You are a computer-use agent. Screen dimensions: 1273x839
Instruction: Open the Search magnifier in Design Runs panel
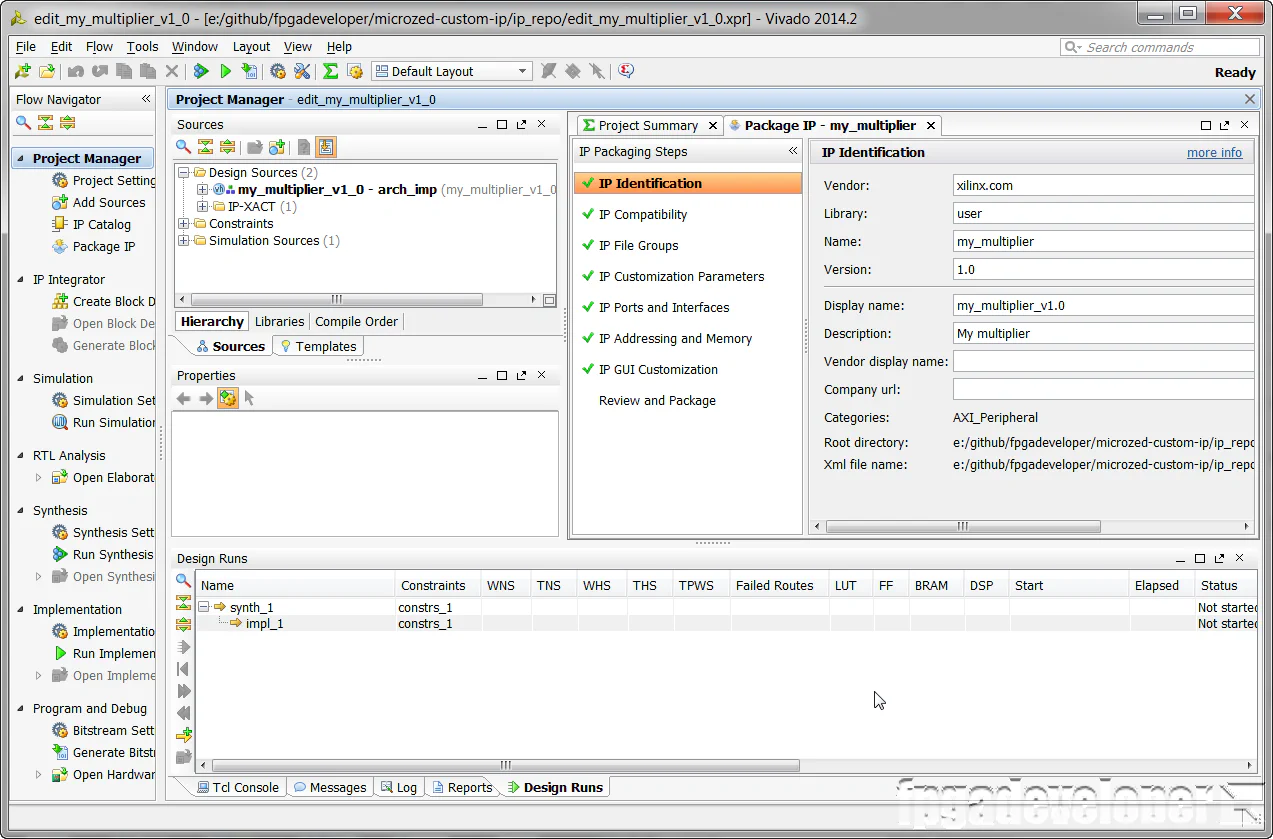click(x=183, y=581)
